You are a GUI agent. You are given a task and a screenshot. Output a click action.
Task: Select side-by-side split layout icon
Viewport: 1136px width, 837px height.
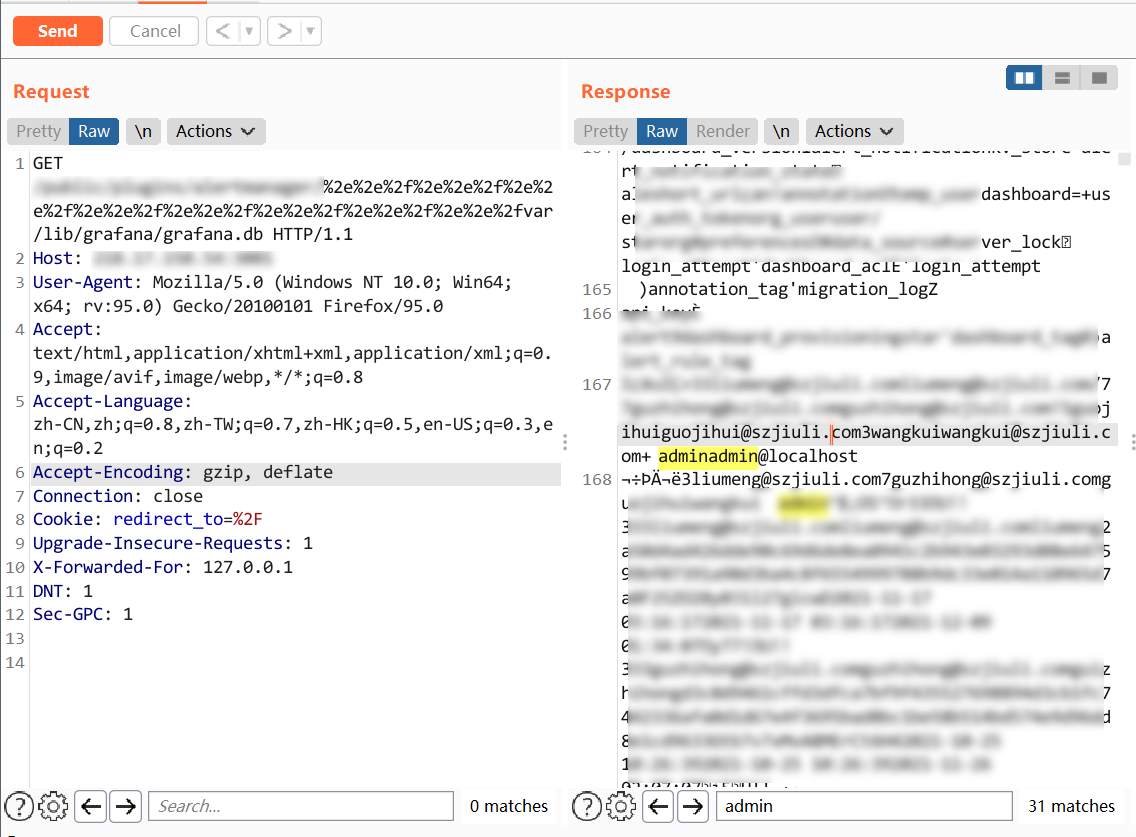pos(1024,78)
